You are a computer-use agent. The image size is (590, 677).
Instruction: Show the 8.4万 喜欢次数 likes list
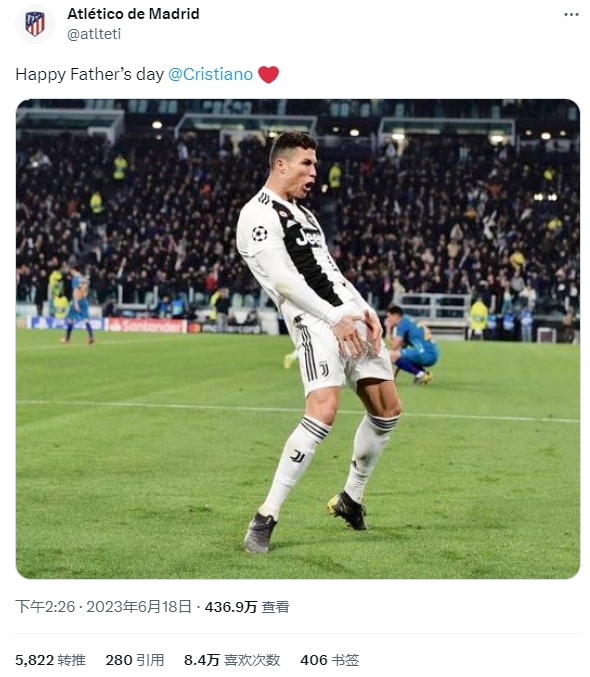232,660
